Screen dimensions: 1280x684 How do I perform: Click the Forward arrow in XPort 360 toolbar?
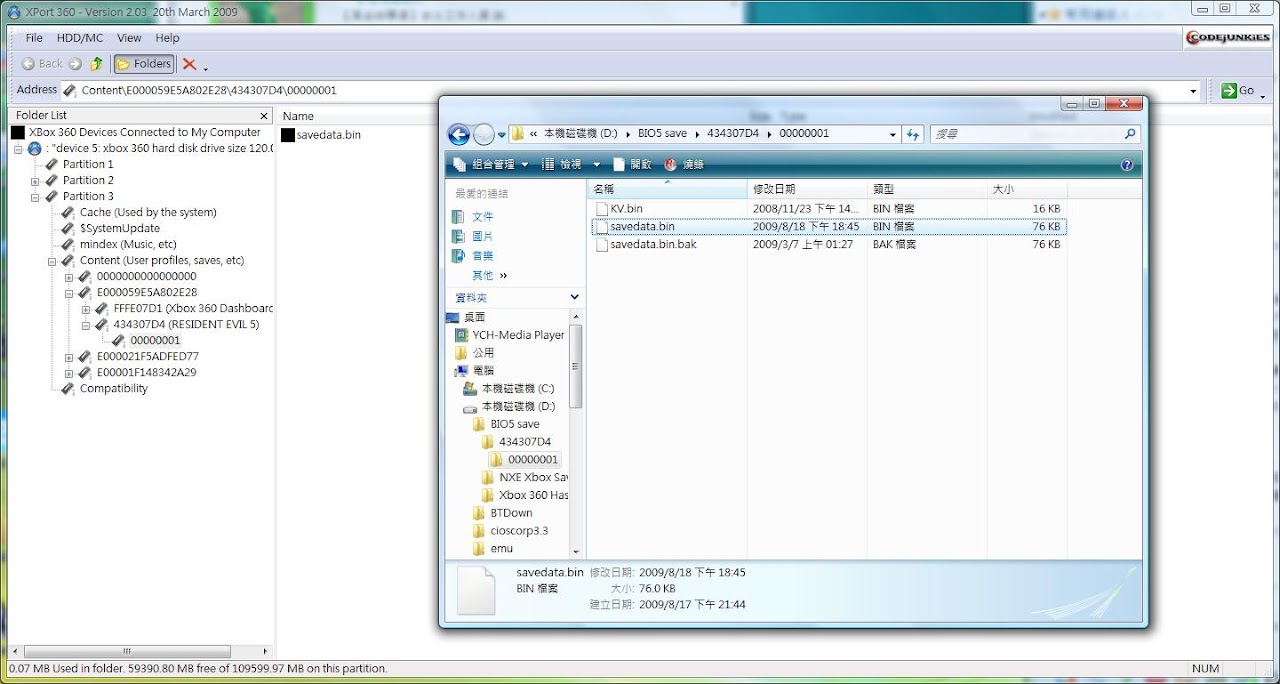point(75,64)
